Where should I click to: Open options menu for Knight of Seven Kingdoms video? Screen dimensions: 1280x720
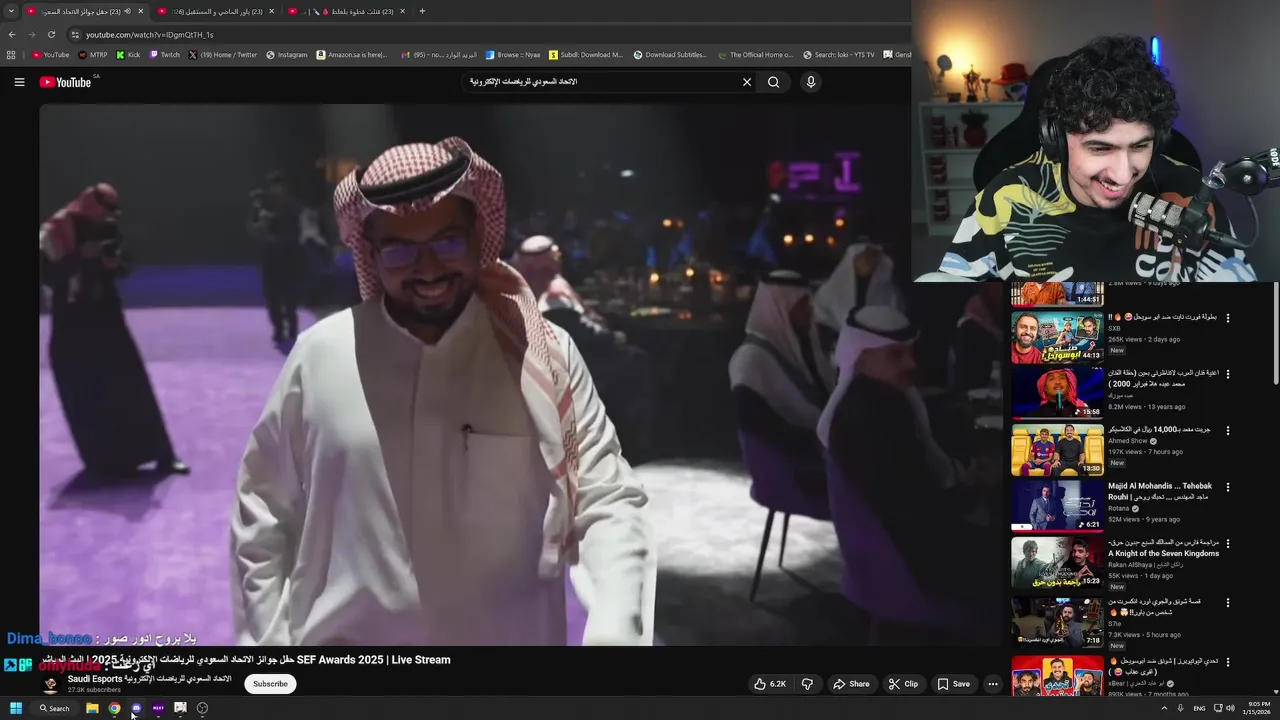(x=1228, y=544)
